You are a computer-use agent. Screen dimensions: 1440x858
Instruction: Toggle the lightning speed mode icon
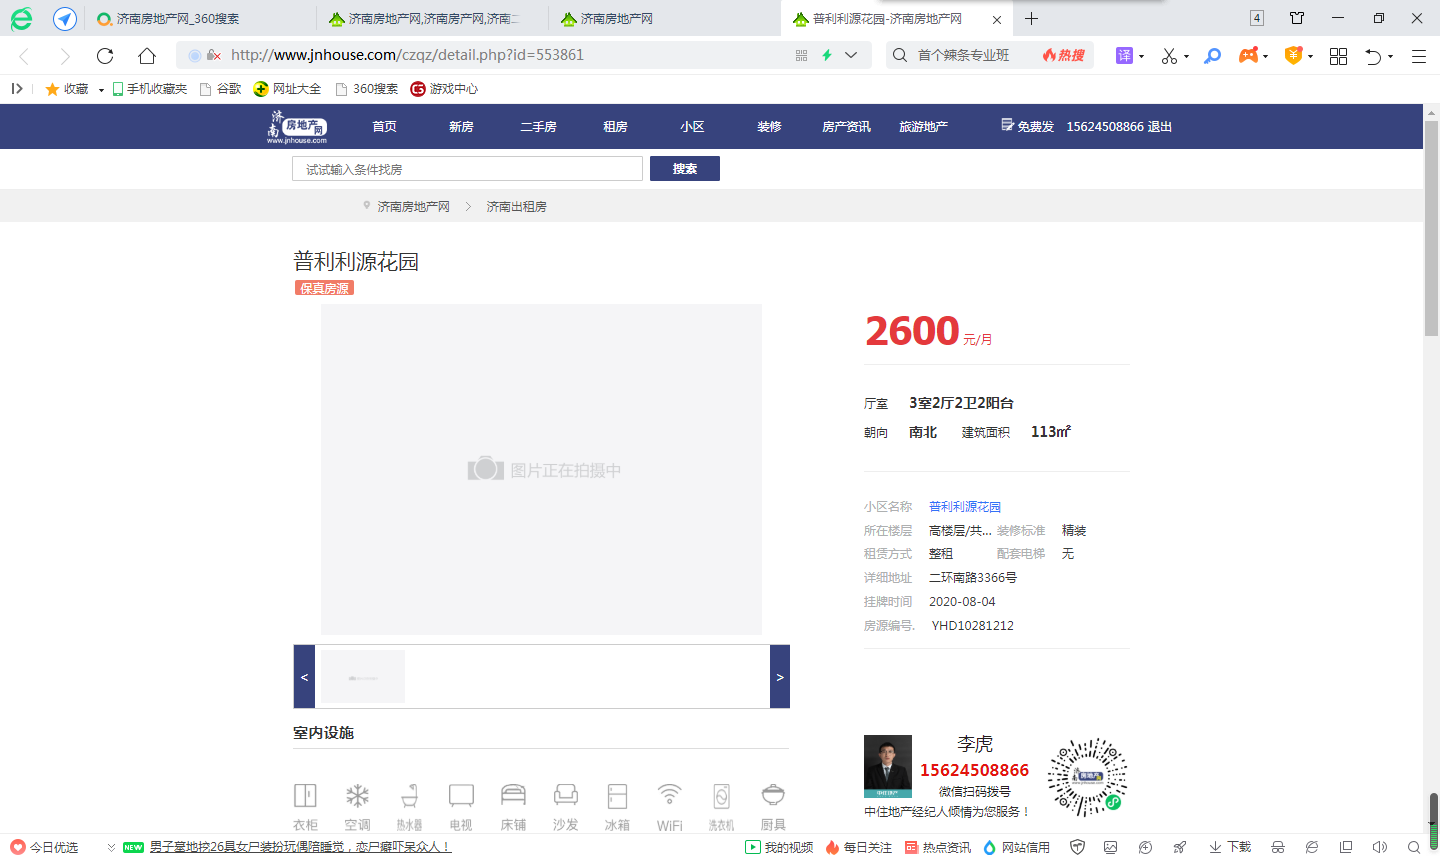point(827,56)
